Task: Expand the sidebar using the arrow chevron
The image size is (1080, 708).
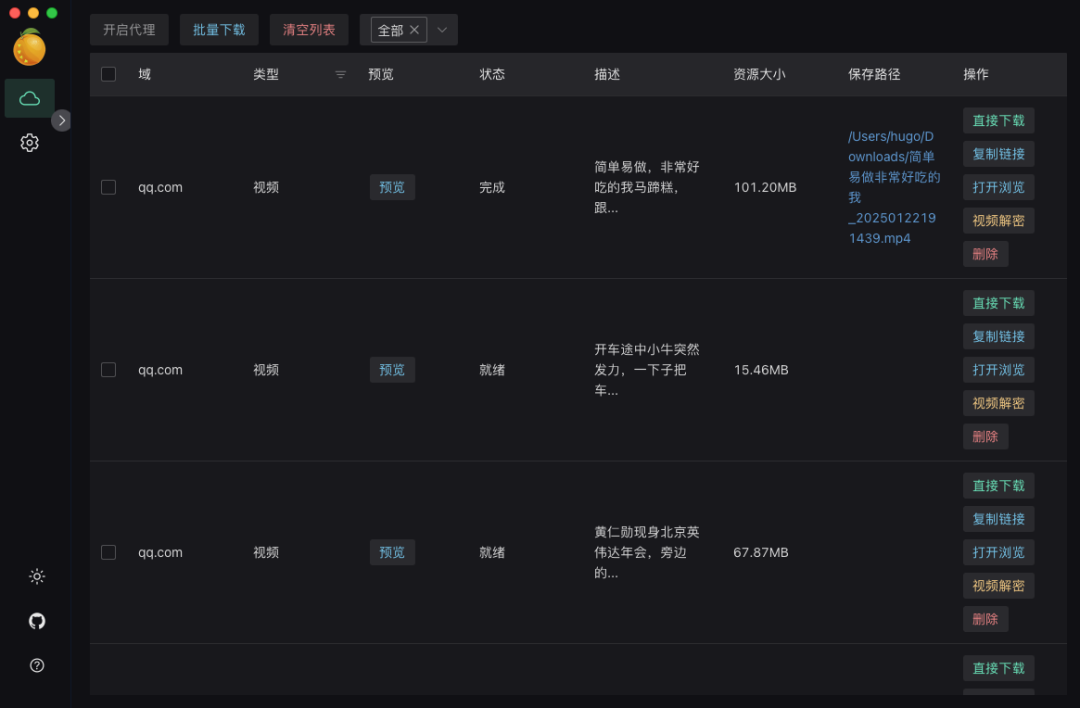Action: click(x=61, y=121)
